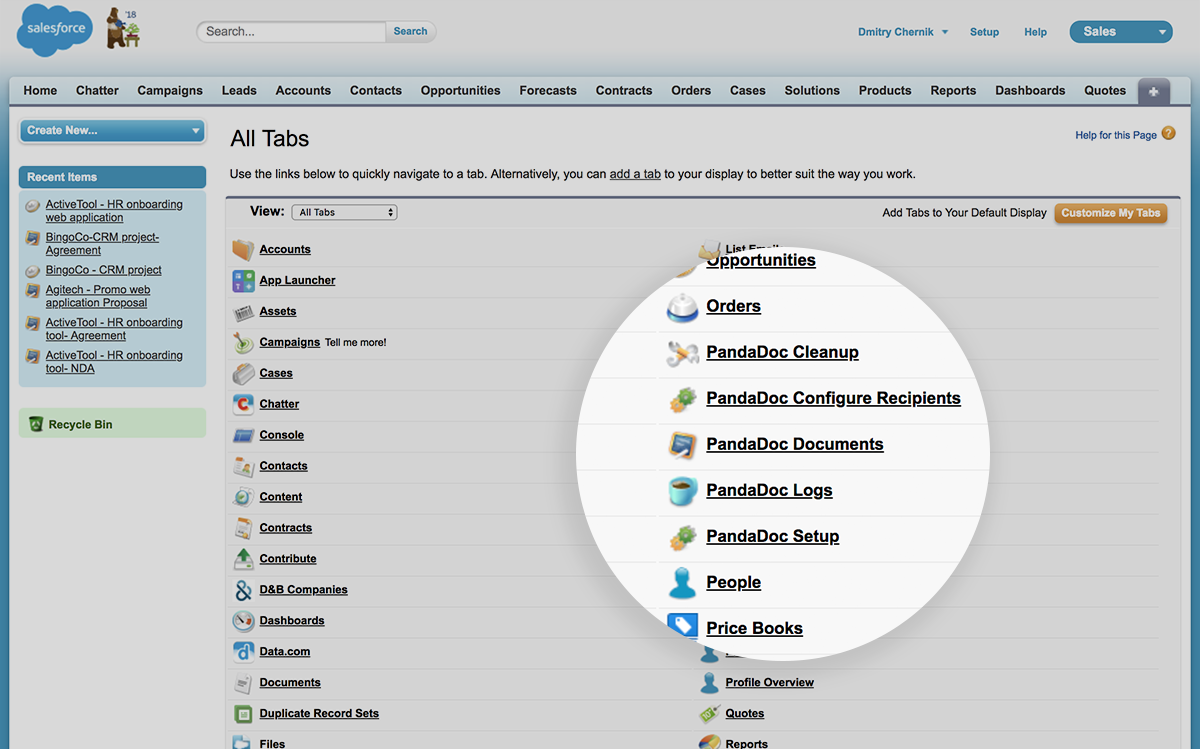Click the Campaigns target icon
The image size is (1200, 749).
243,342
